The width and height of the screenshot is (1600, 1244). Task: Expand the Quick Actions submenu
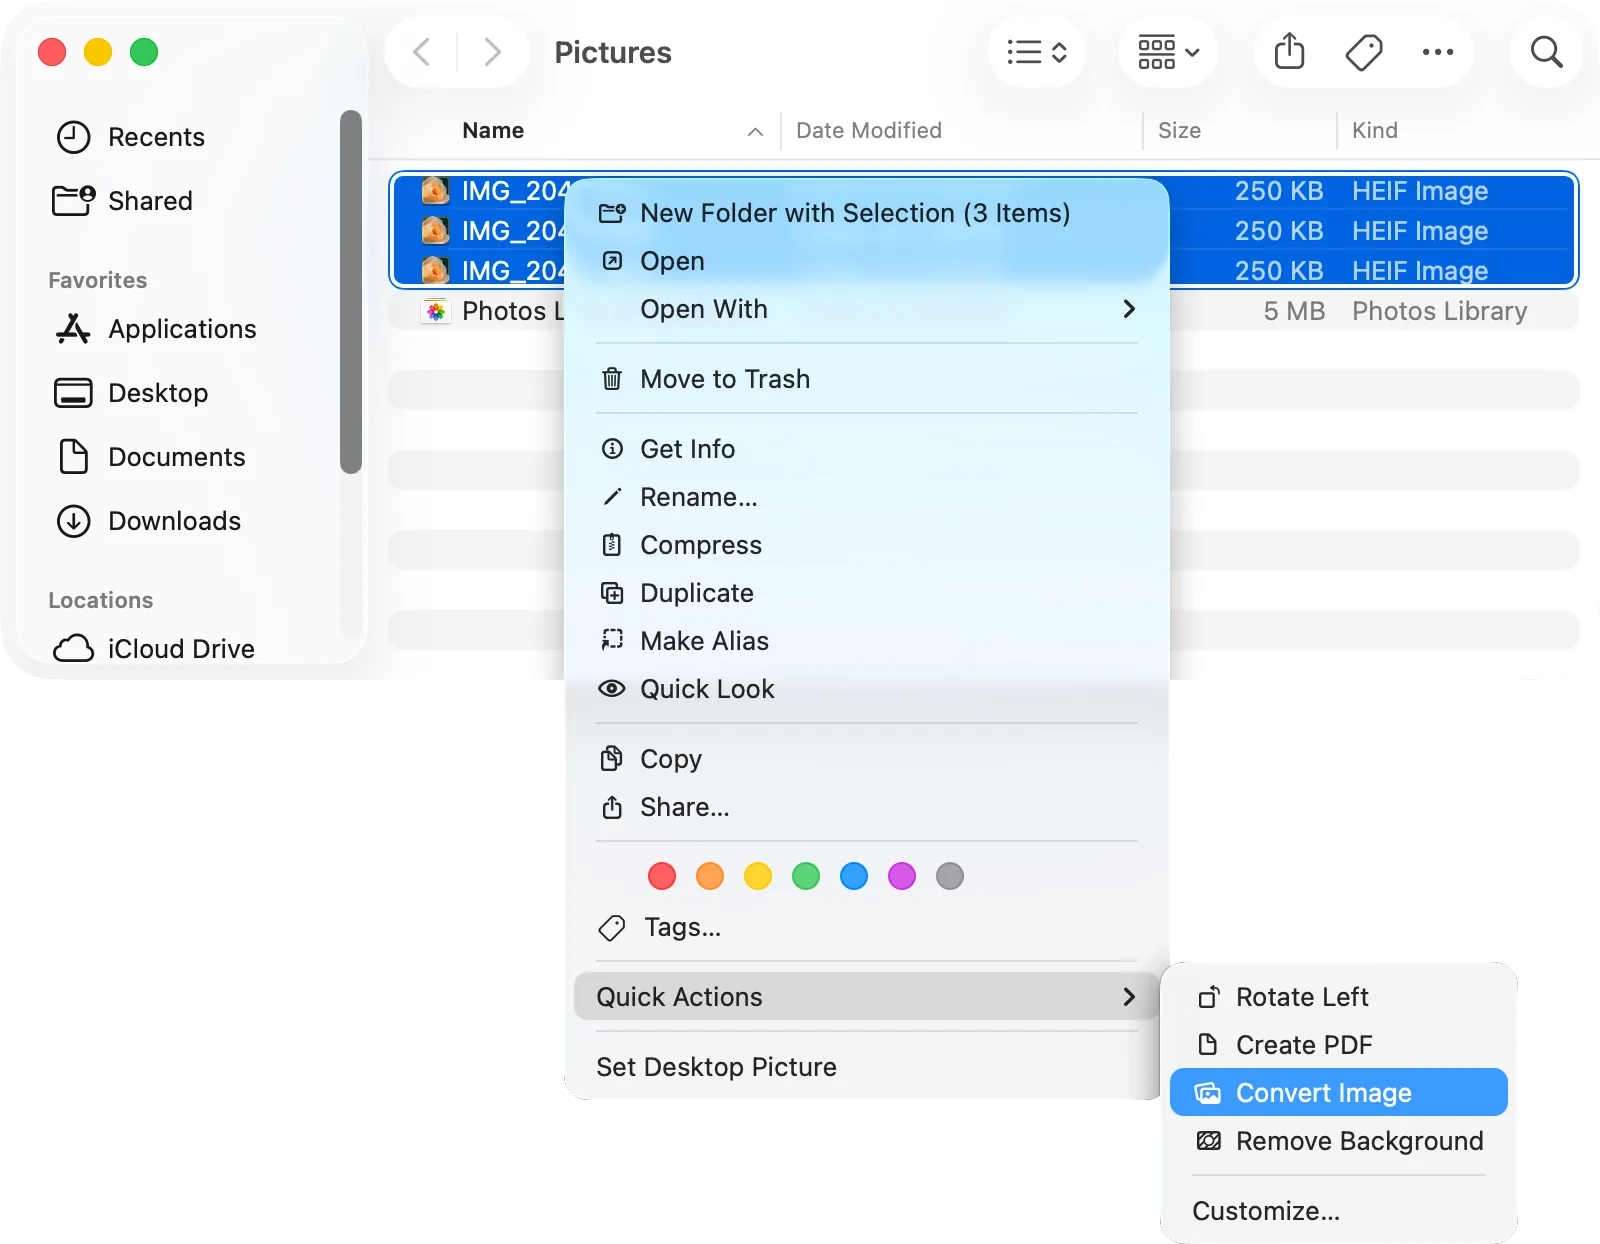click(867, 997)
